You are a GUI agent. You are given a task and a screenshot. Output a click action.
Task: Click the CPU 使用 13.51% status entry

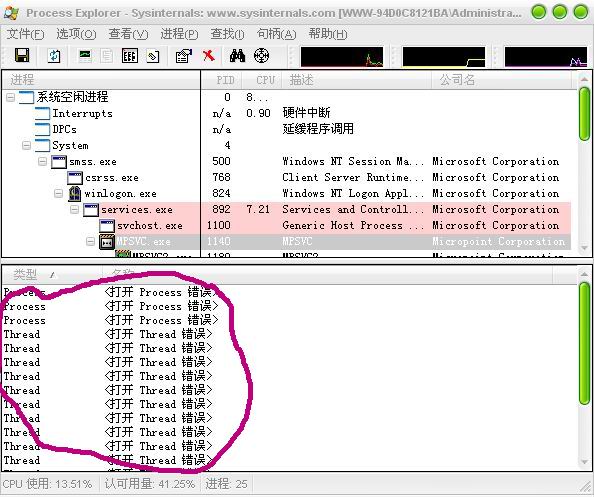(x=47, y=484)
